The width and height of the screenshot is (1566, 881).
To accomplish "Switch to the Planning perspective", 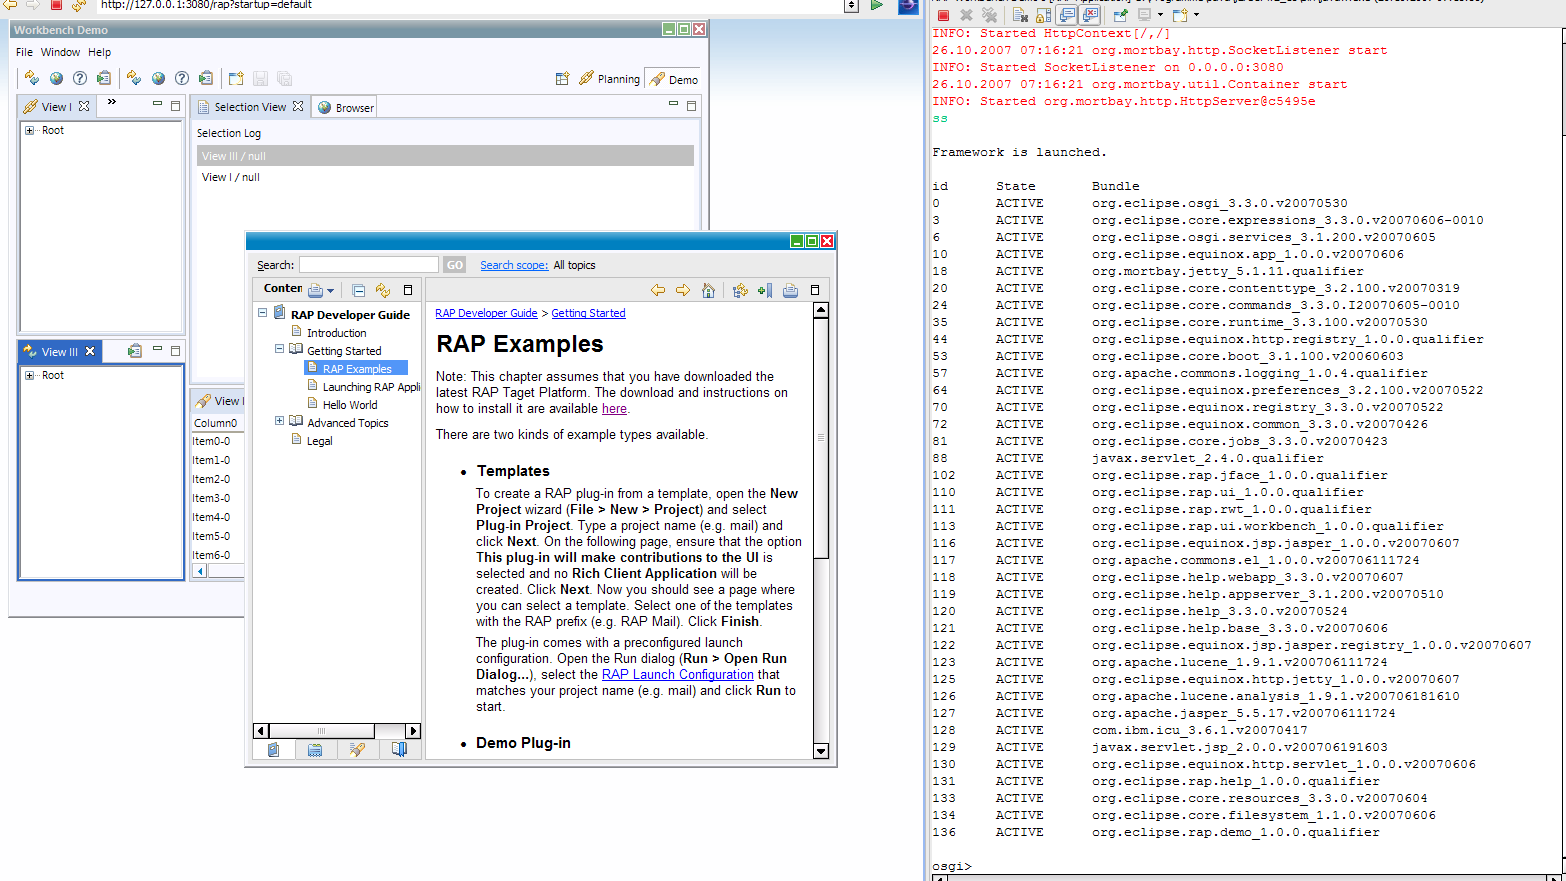I will [609, 79].
